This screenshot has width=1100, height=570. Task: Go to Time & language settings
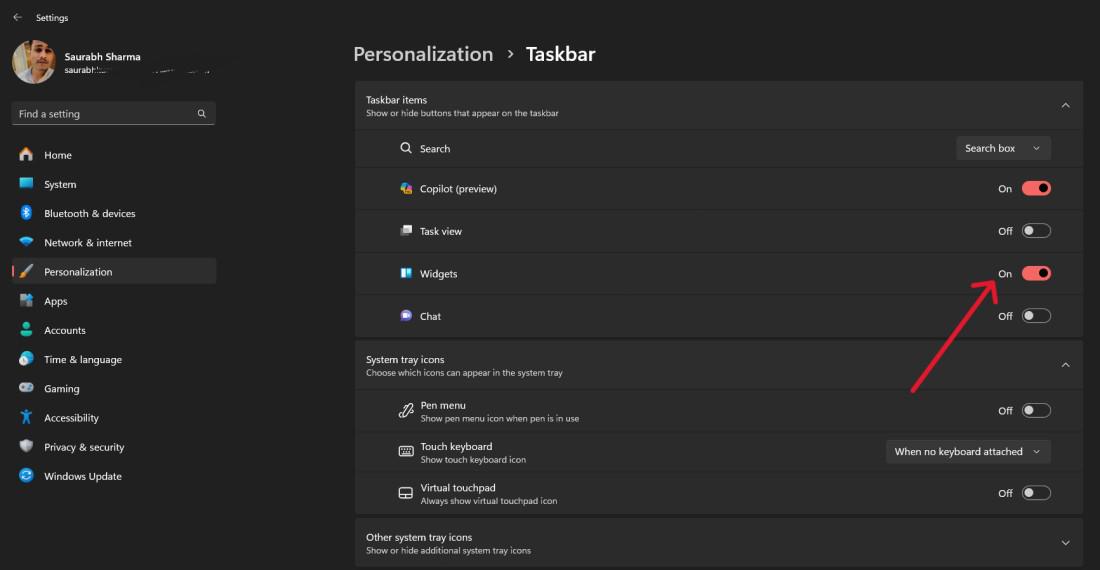tap(82, 360)
